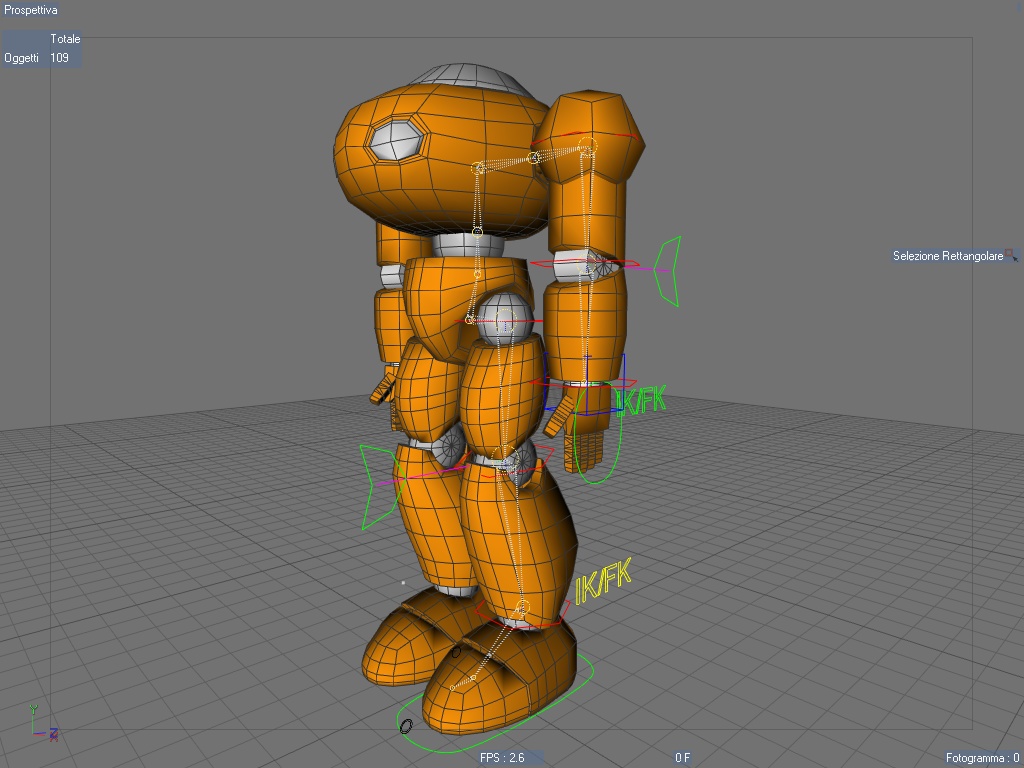
Task: Select the robot's white octagonal eye
Action: pyautogui.click(x=396, y=140)
